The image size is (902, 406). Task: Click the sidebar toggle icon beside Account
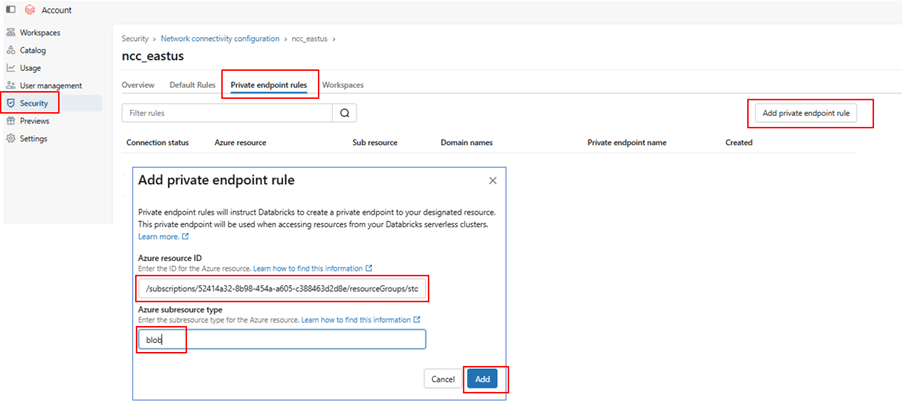[x=10, y=10]
